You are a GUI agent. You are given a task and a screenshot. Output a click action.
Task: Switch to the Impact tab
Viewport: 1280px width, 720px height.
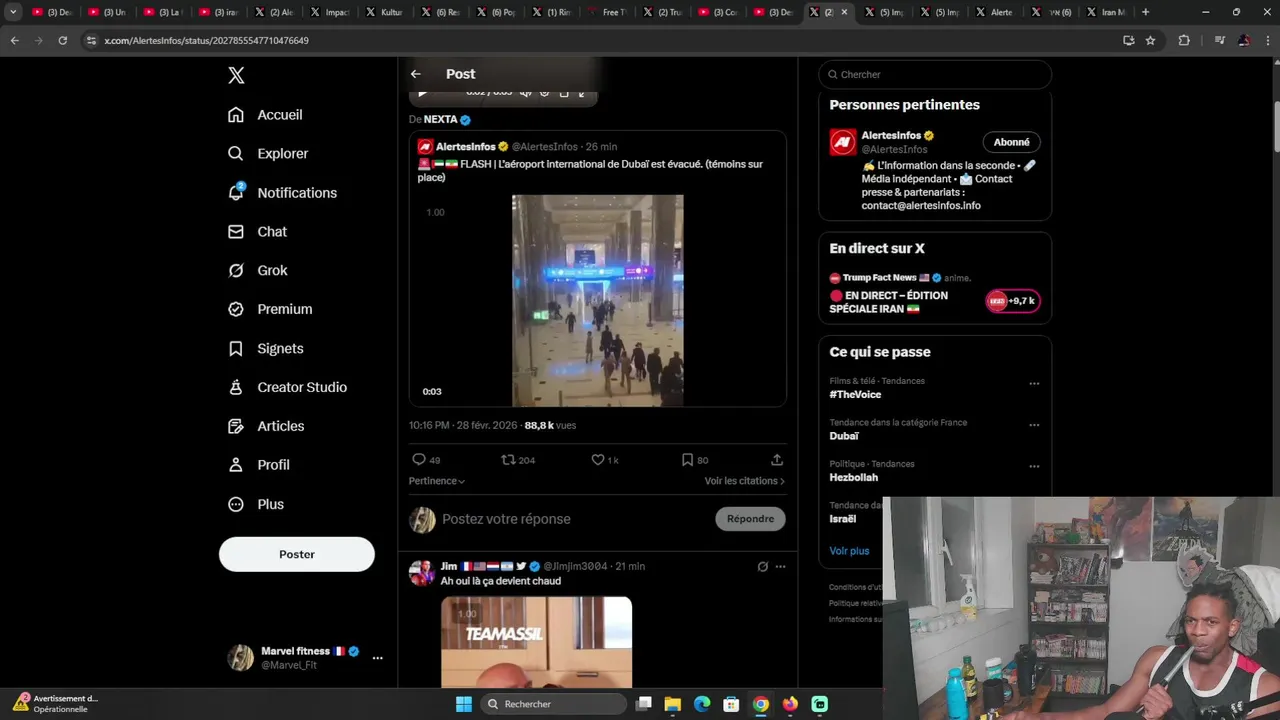pos(329,12)
